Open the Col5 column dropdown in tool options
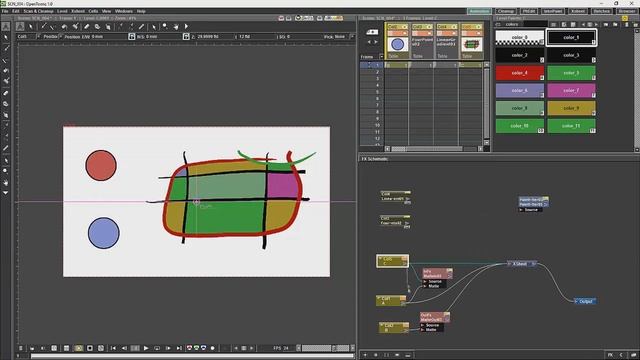The width and height of the screenshot is (640, 360). pyautogui.click(x=38, y=37)
